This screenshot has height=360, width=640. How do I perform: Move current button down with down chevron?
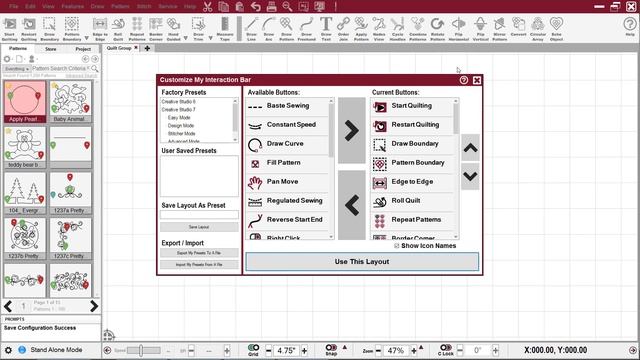470,176
